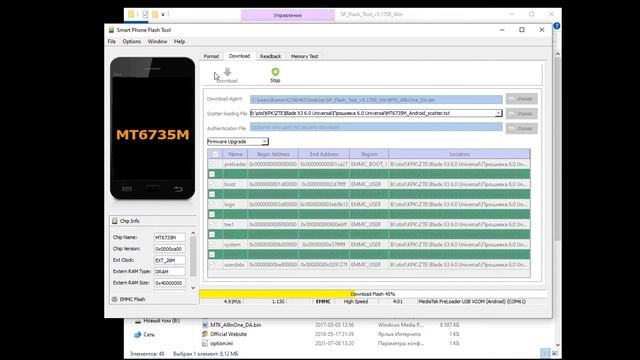Click the Name column header
The image size is (640, 360).
click(235, 154)
